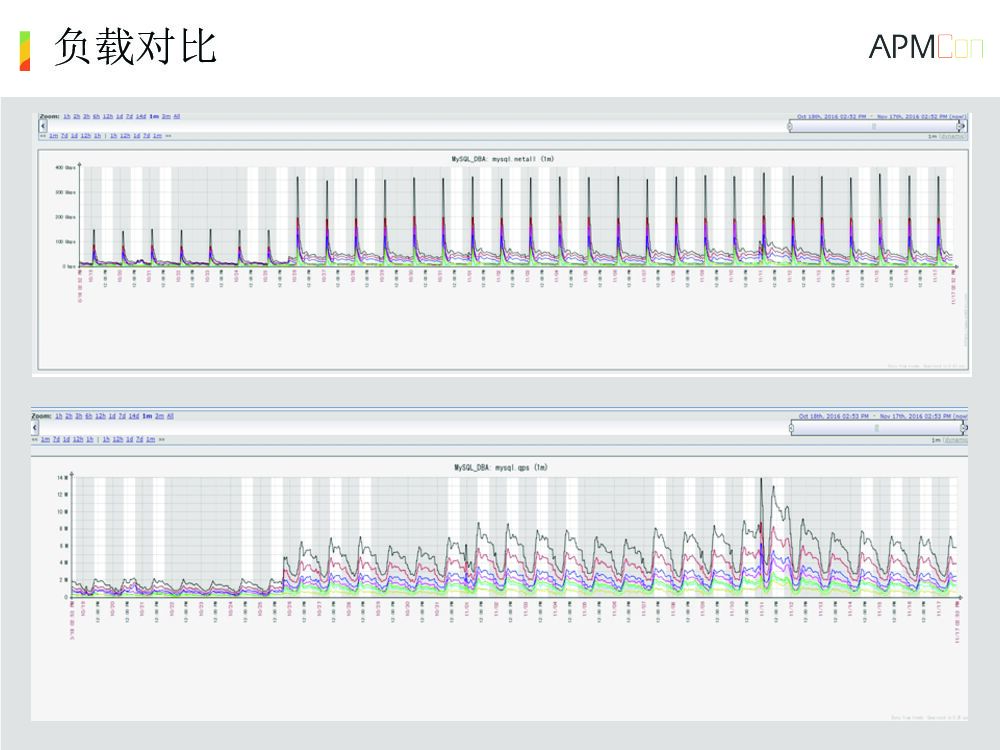Set zoom to 6h in the qps graph

point(89,416)
